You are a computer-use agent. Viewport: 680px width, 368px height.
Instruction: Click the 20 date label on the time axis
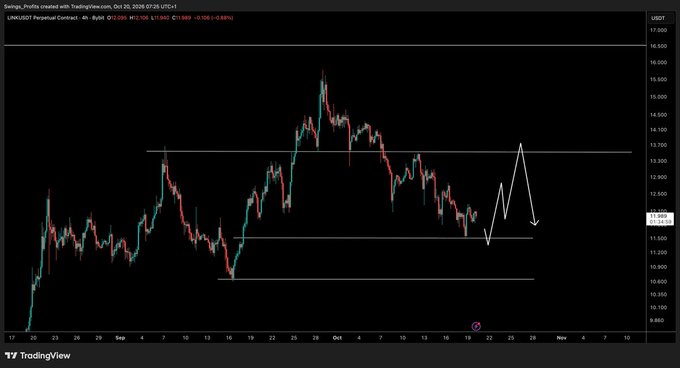pos(33,338)
